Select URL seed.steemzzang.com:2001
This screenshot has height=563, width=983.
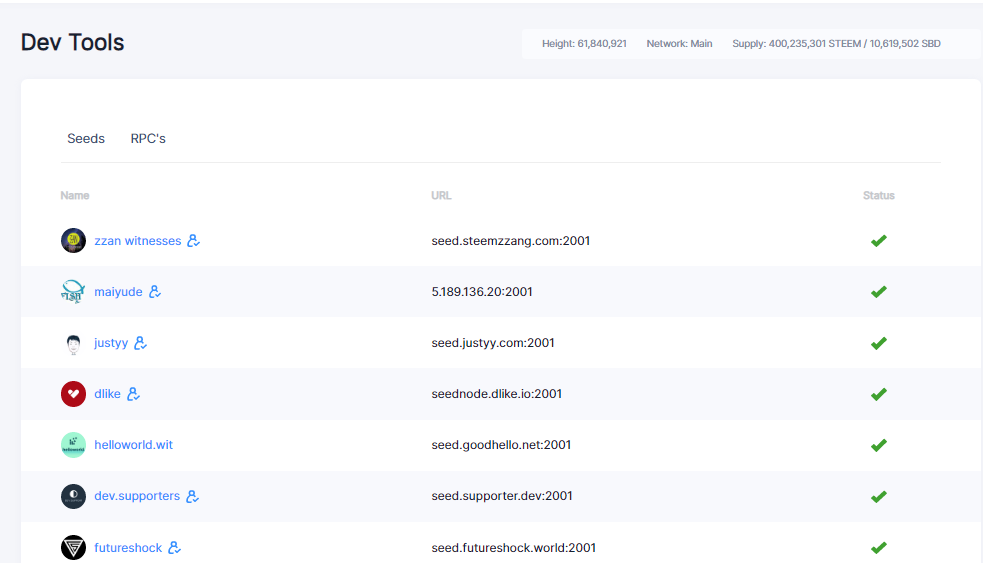point(510,241)
